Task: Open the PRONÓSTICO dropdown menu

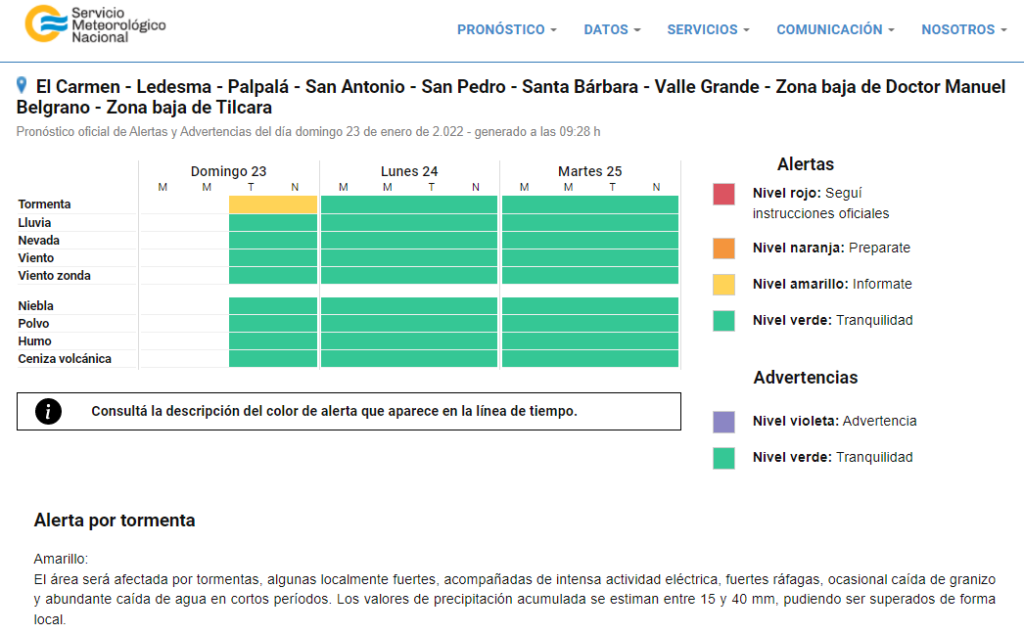Action: (507, 30)
